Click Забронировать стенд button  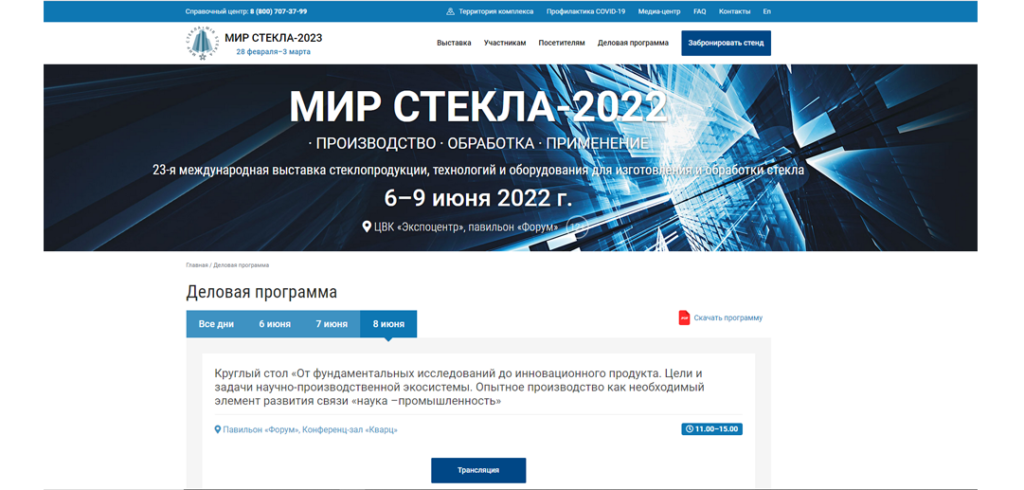pos(726,43)
